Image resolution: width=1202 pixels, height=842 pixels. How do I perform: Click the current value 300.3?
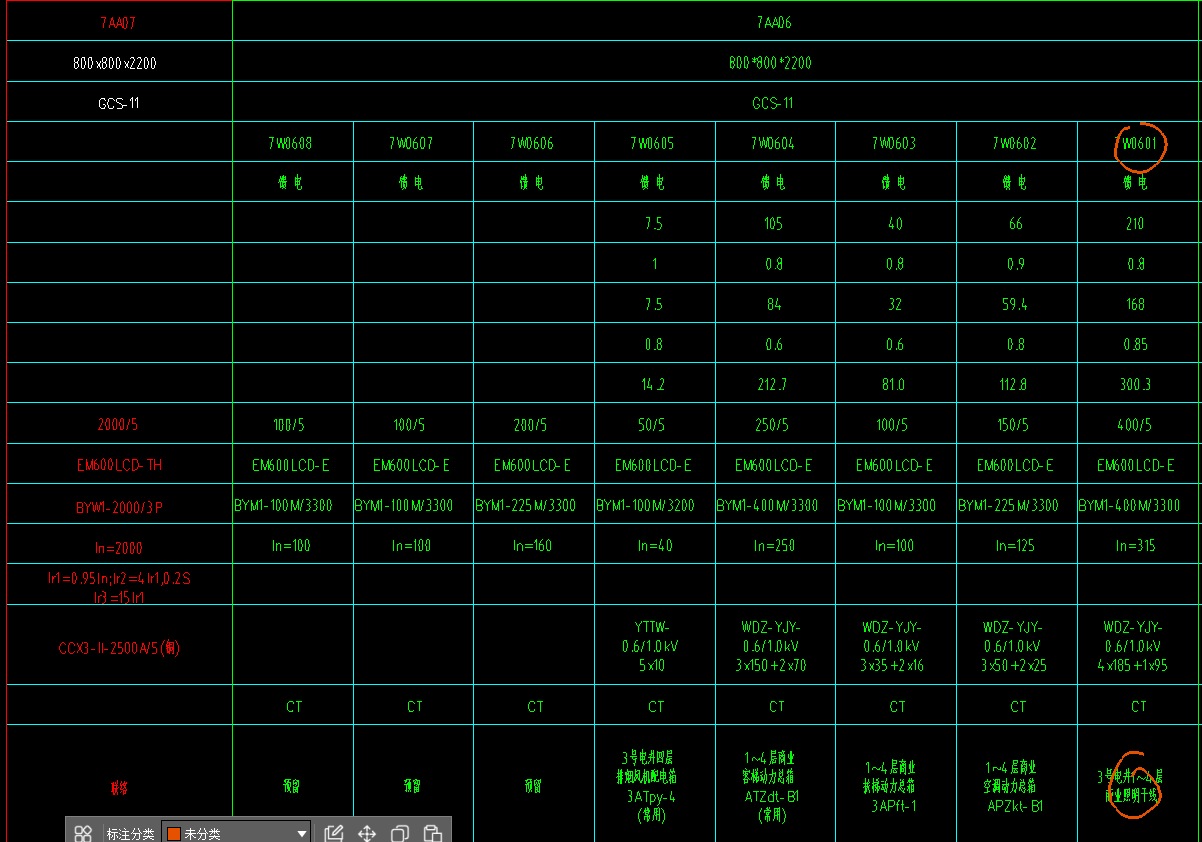click(x=1135, y=385)
